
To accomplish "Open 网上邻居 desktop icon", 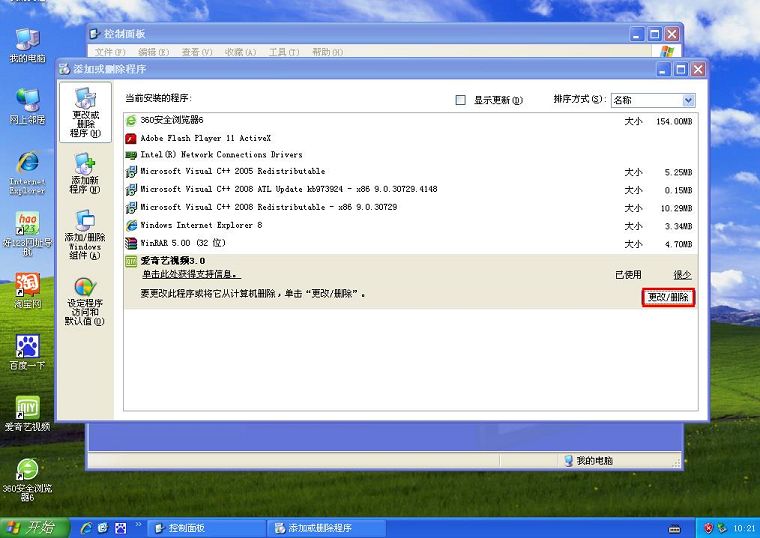I will point(27,106).
